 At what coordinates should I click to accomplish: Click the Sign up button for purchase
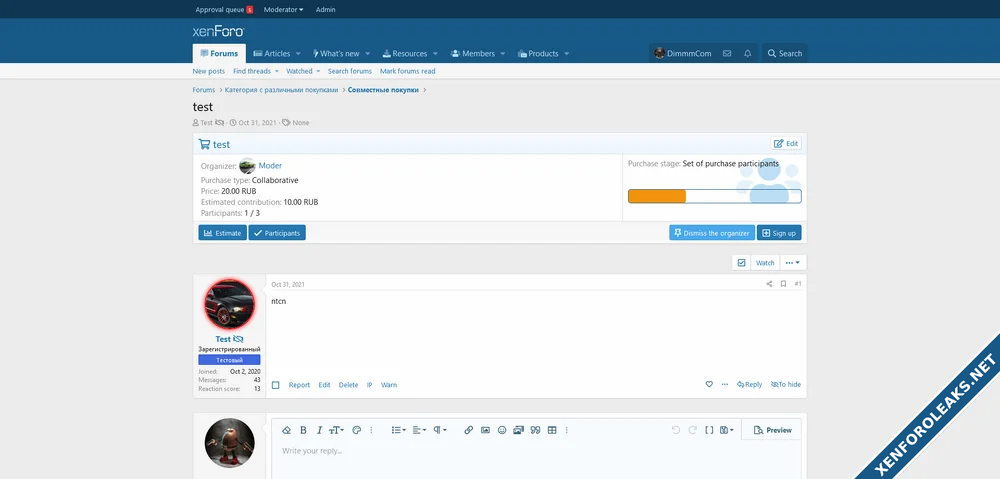pyautogui.click(x=779, y=233)
